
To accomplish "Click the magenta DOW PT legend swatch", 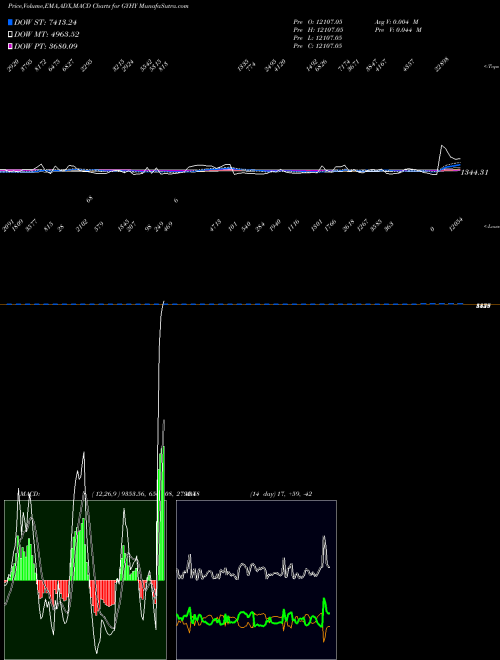I will [10, 46].
